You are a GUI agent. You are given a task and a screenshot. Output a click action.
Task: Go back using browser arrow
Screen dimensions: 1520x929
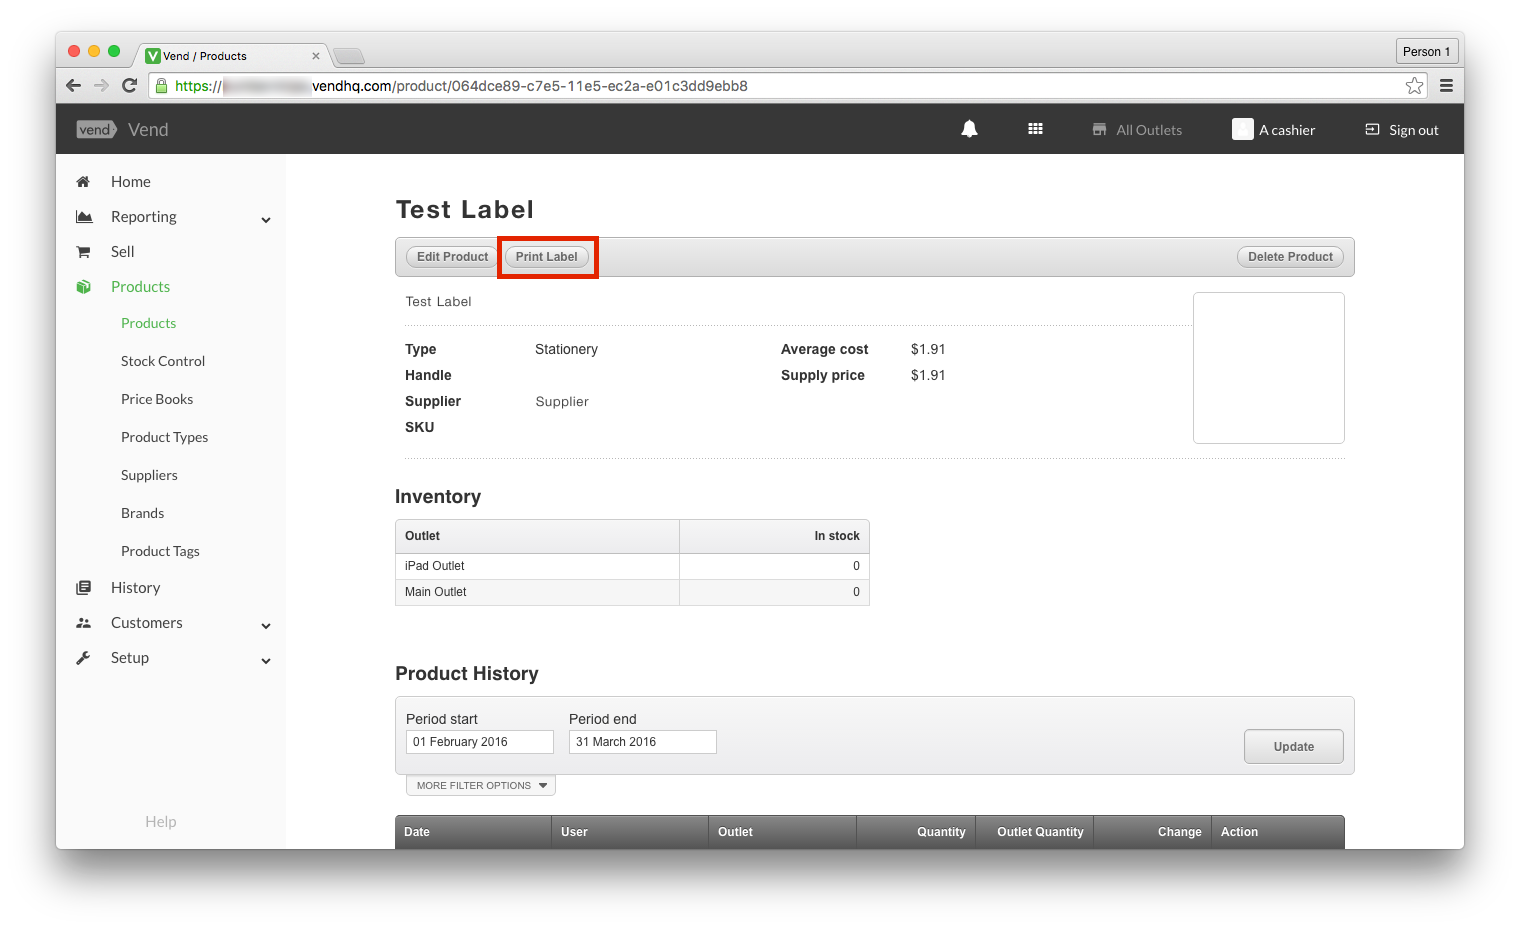click(x=73, y=86)
